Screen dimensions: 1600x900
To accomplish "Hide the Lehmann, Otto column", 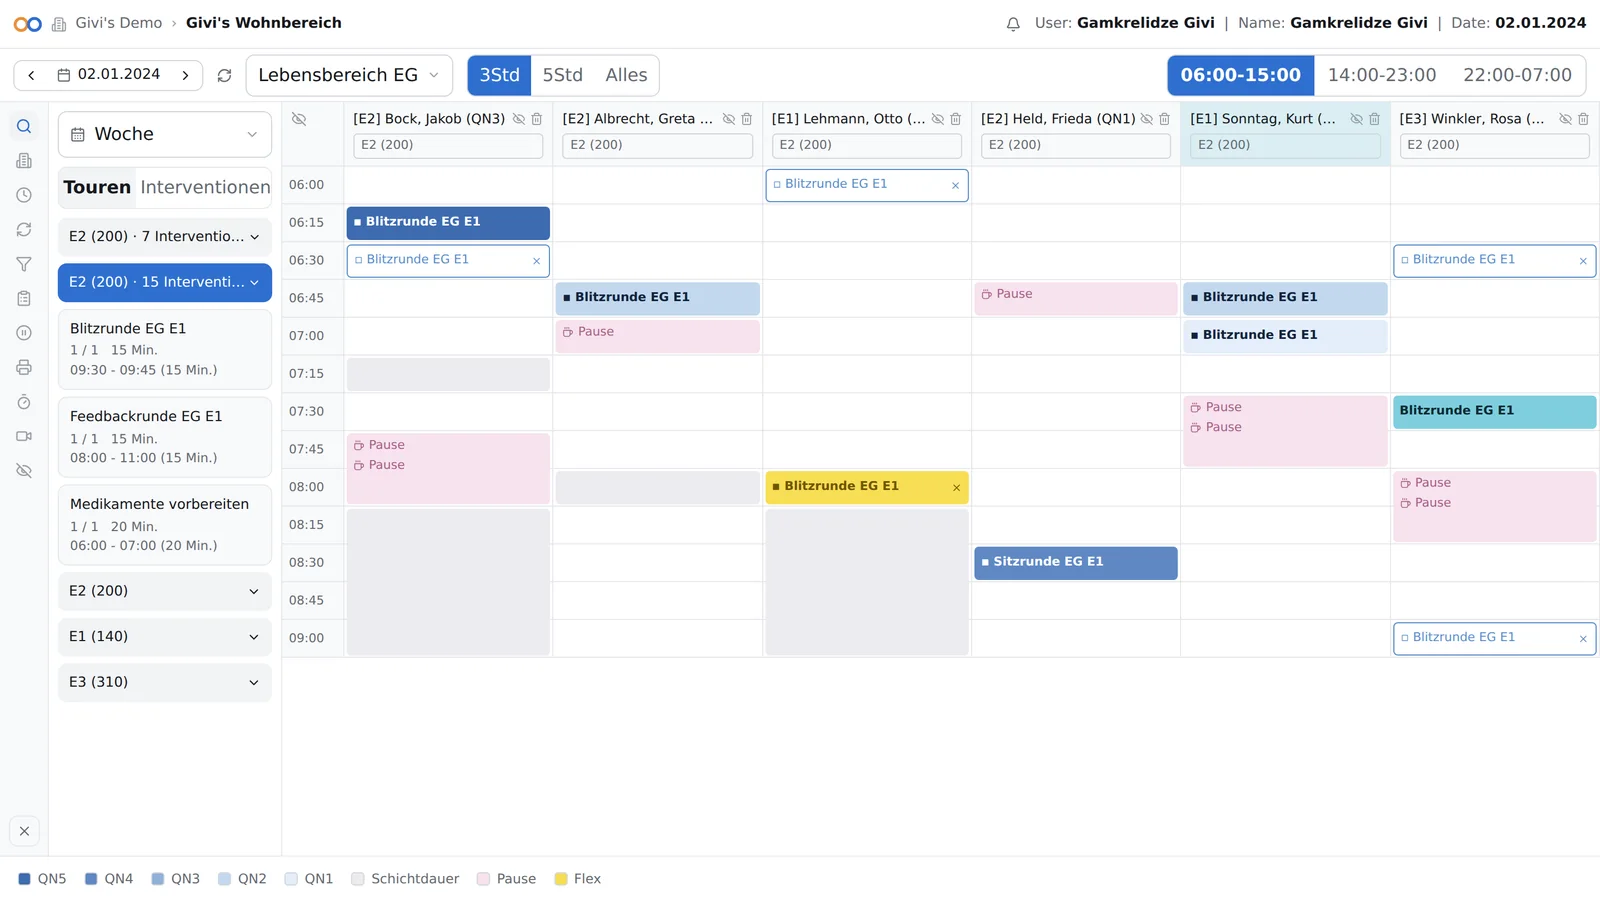I will (x=938, y=119).
